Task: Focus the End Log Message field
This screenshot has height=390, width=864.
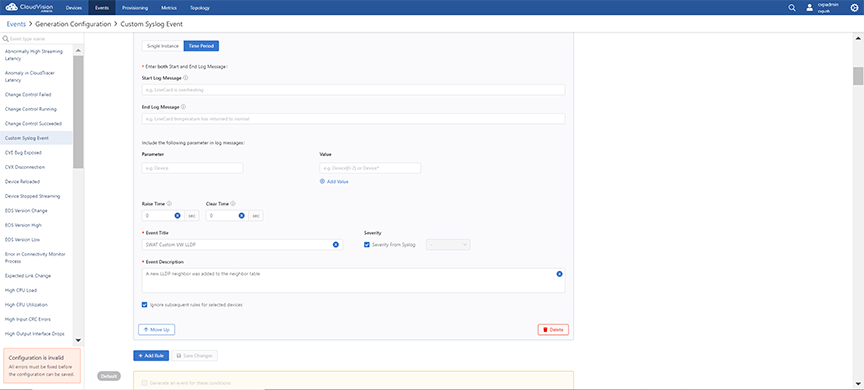Action: tap(353, 118)
